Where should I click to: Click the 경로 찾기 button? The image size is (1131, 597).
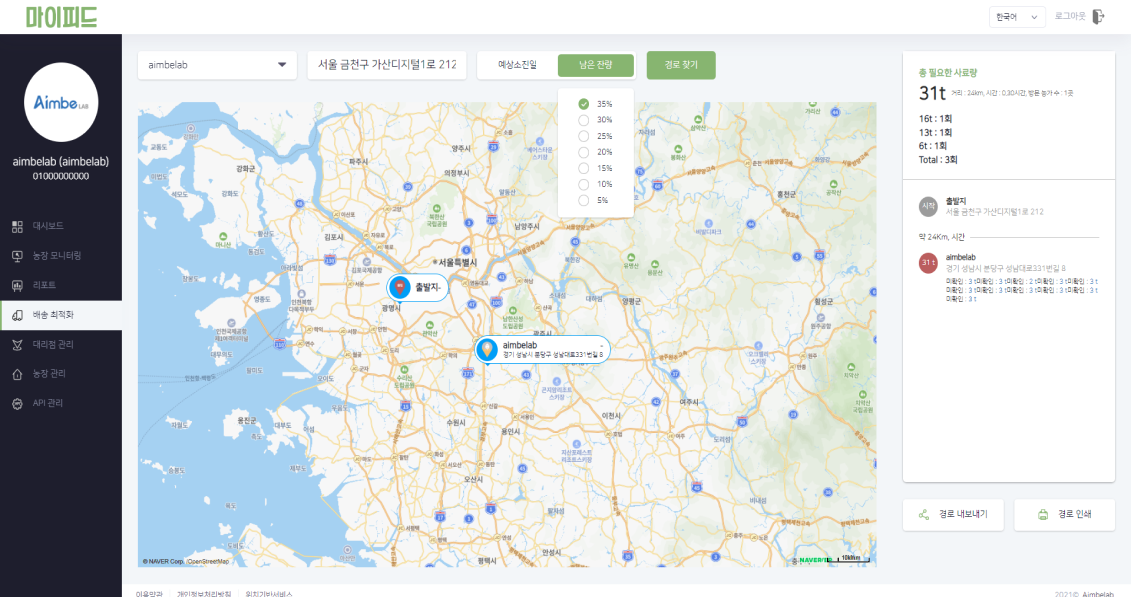(x=681, y=65)
